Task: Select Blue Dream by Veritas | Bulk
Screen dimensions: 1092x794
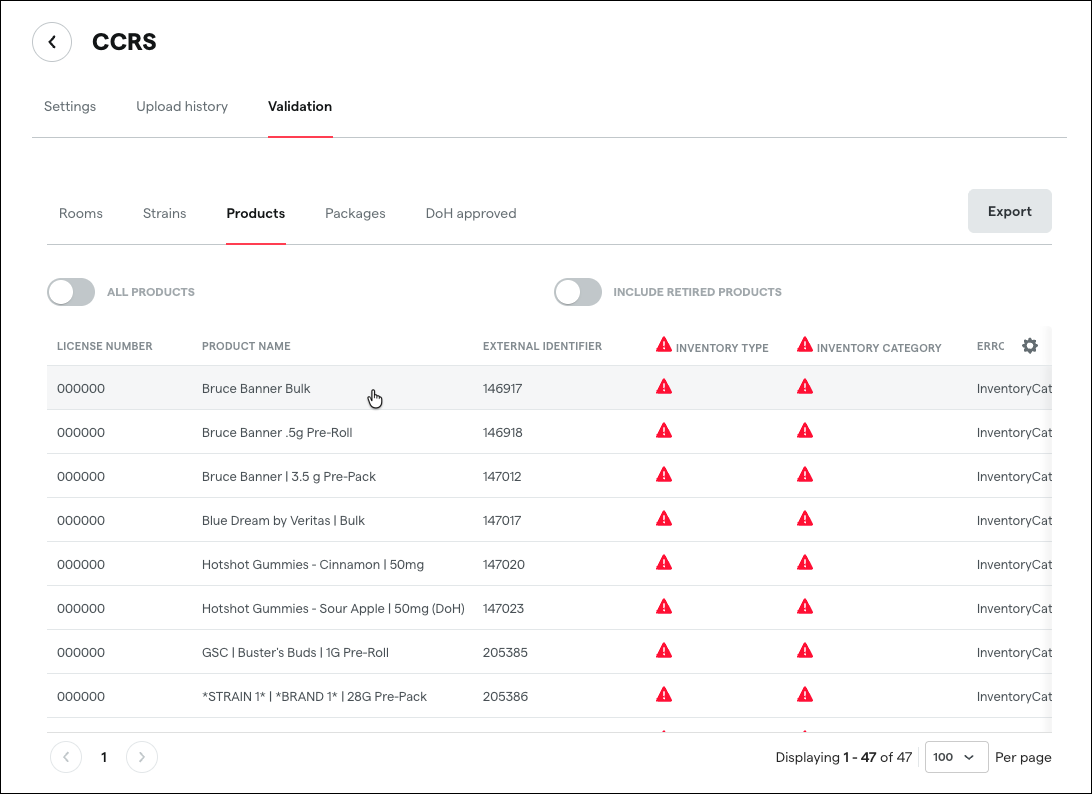Action: (x=283, y=520)
